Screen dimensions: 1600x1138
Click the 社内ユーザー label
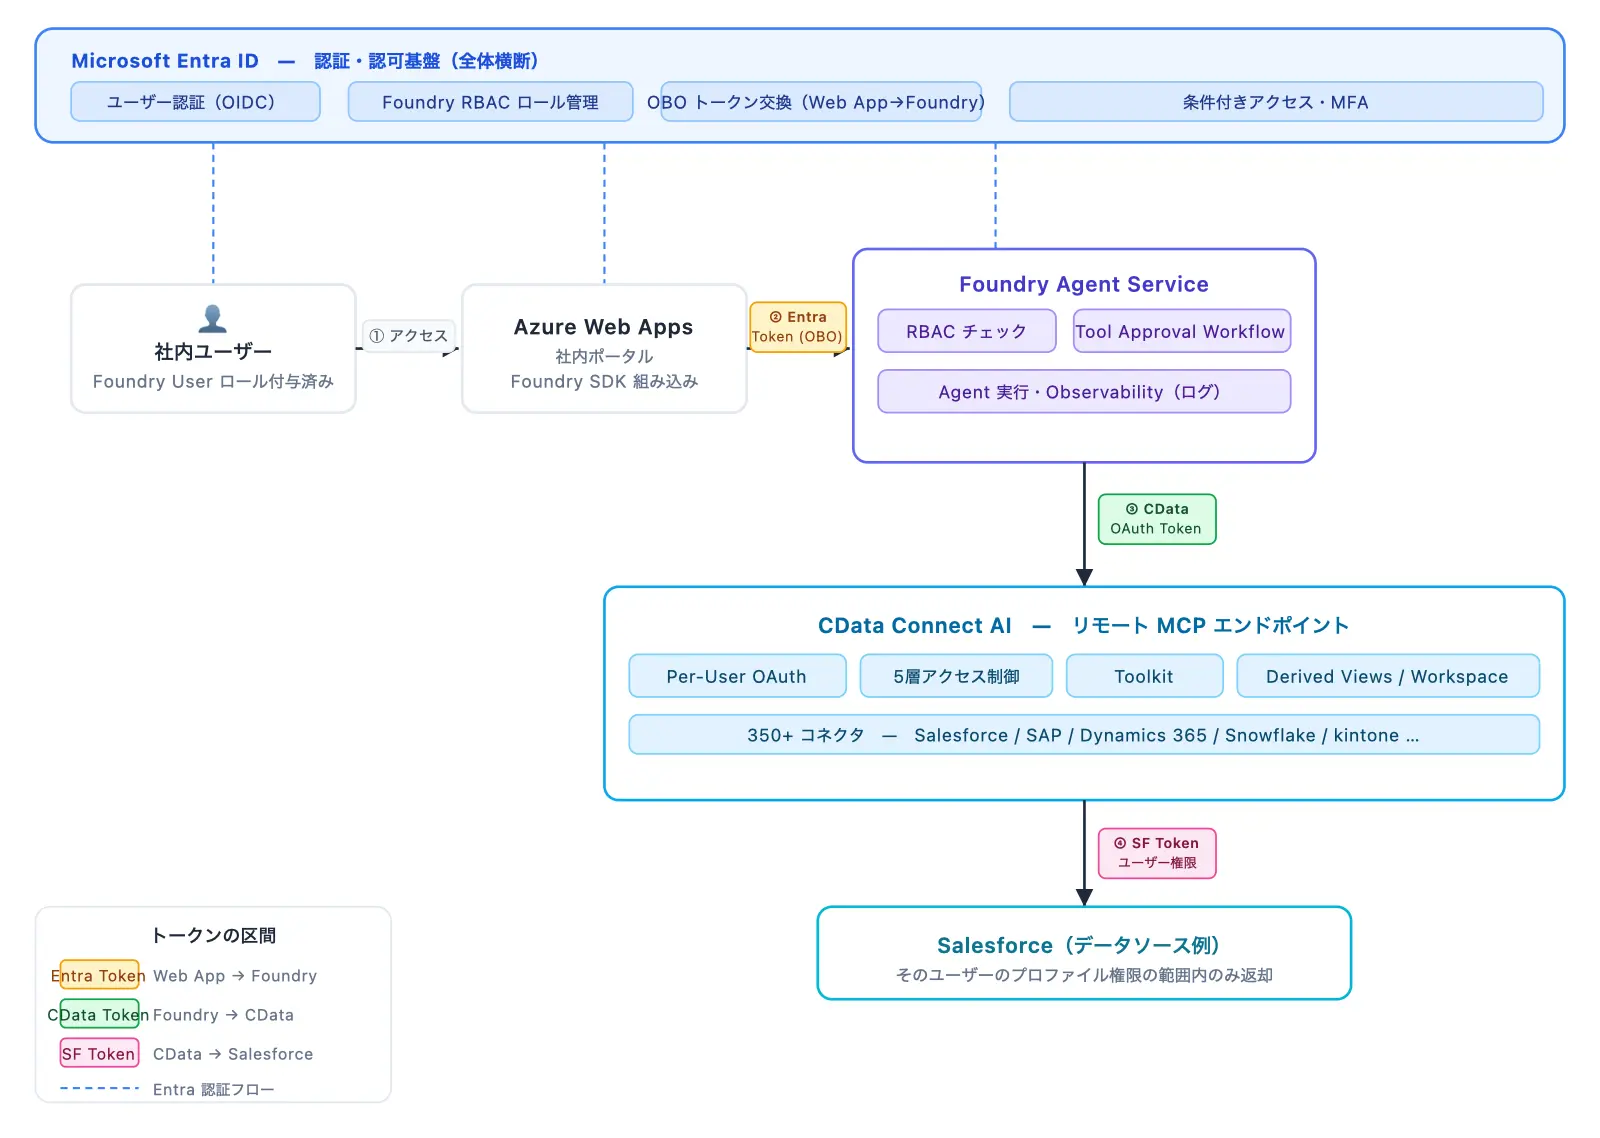coord(213,351)
